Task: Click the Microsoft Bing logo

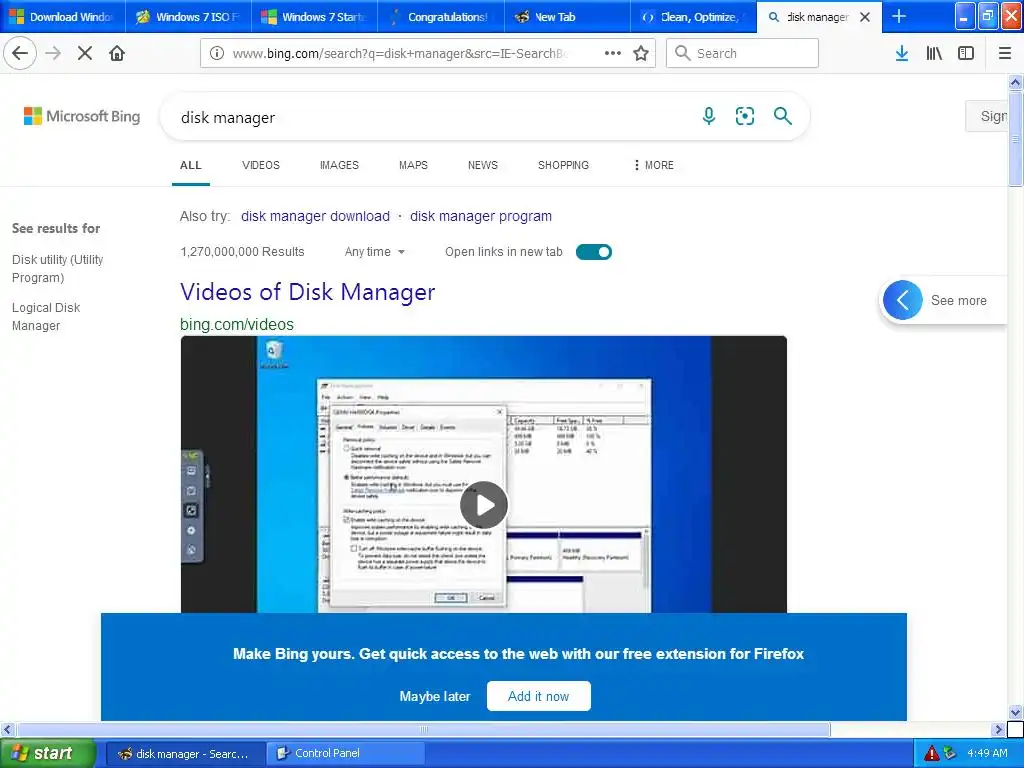Action: pos(82,116)
